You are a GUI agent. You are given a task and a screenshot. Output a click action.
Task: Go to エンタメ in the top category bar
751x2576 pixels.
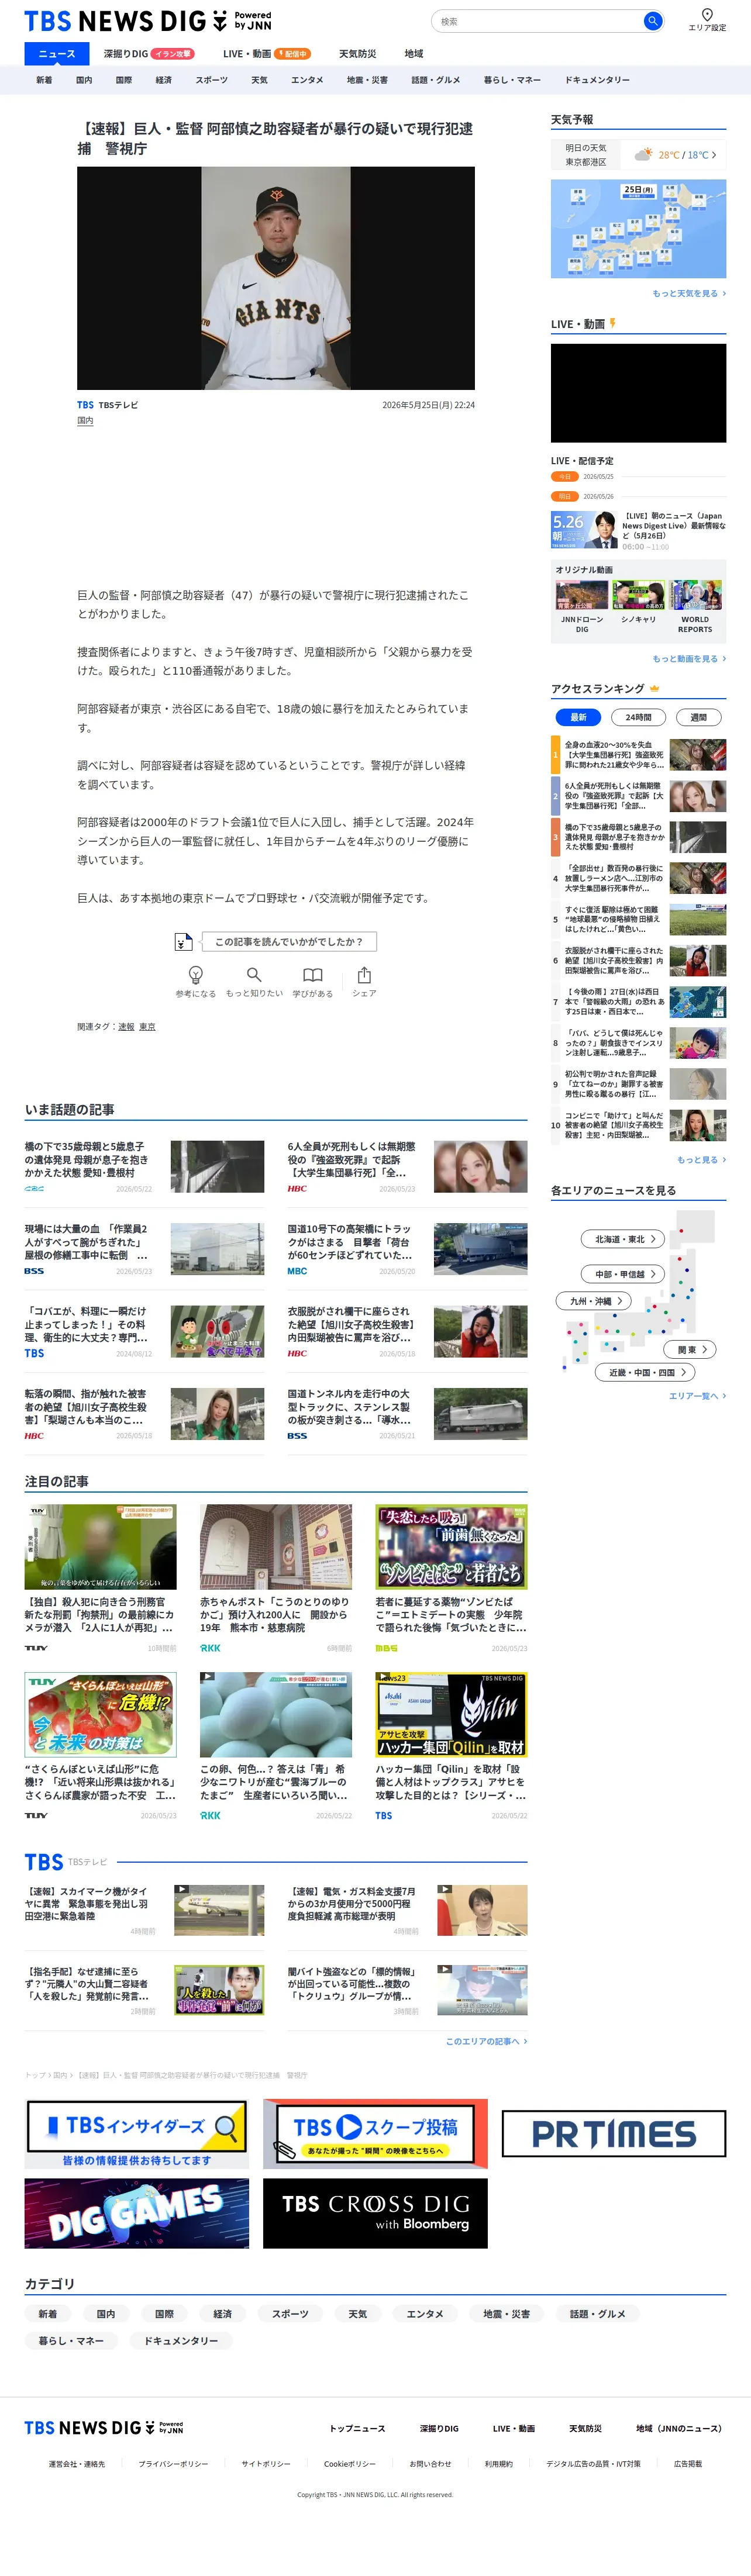click(307, 80)
